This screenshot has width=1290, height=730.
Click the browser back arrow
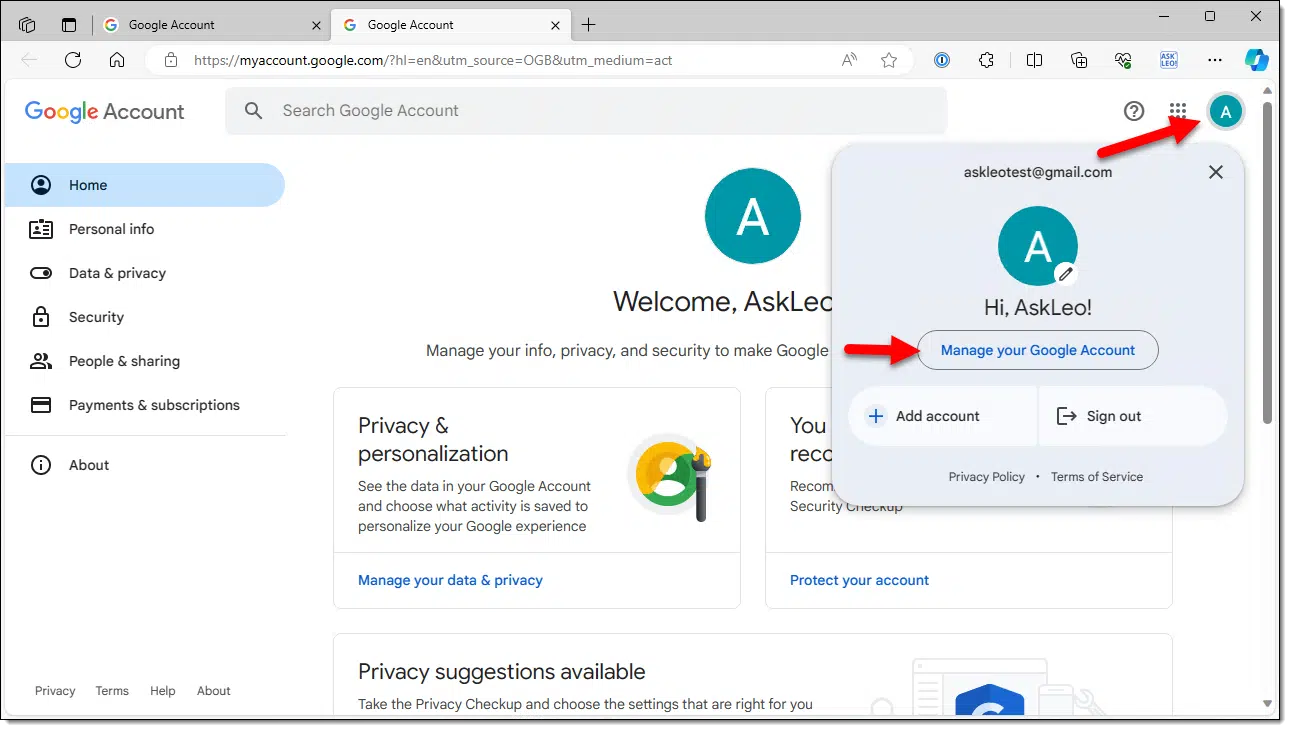pyautogui.click(x=29, y=60)
